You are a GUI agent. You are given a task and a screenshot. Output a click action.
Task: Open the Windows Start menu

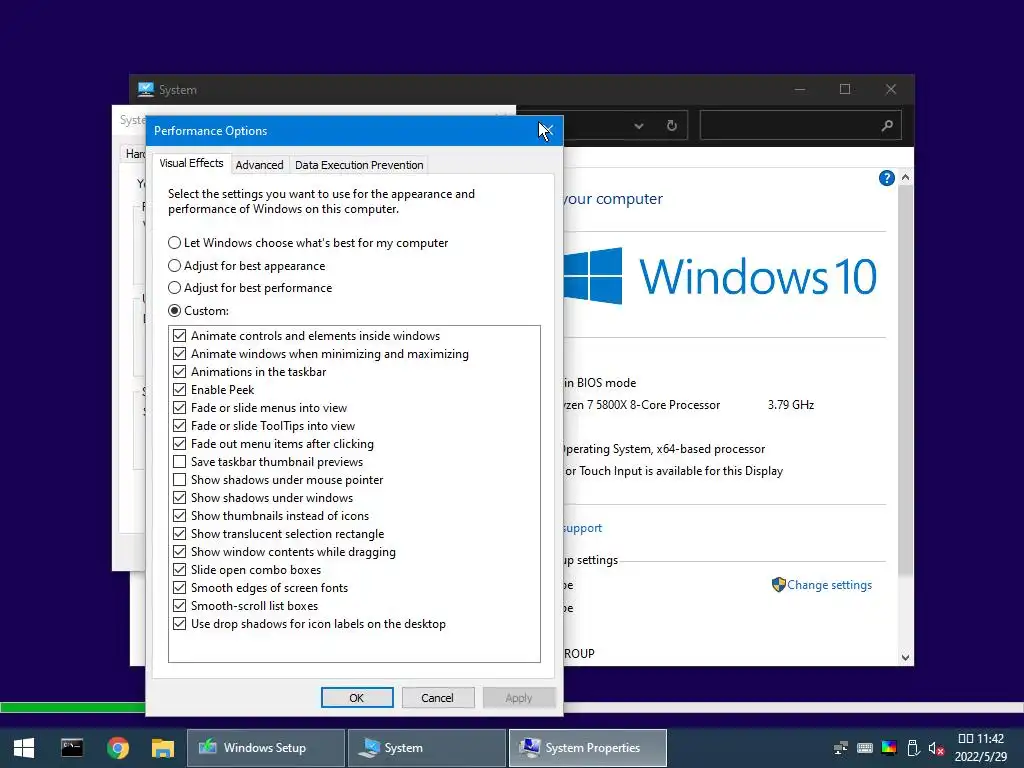point(24,748)
